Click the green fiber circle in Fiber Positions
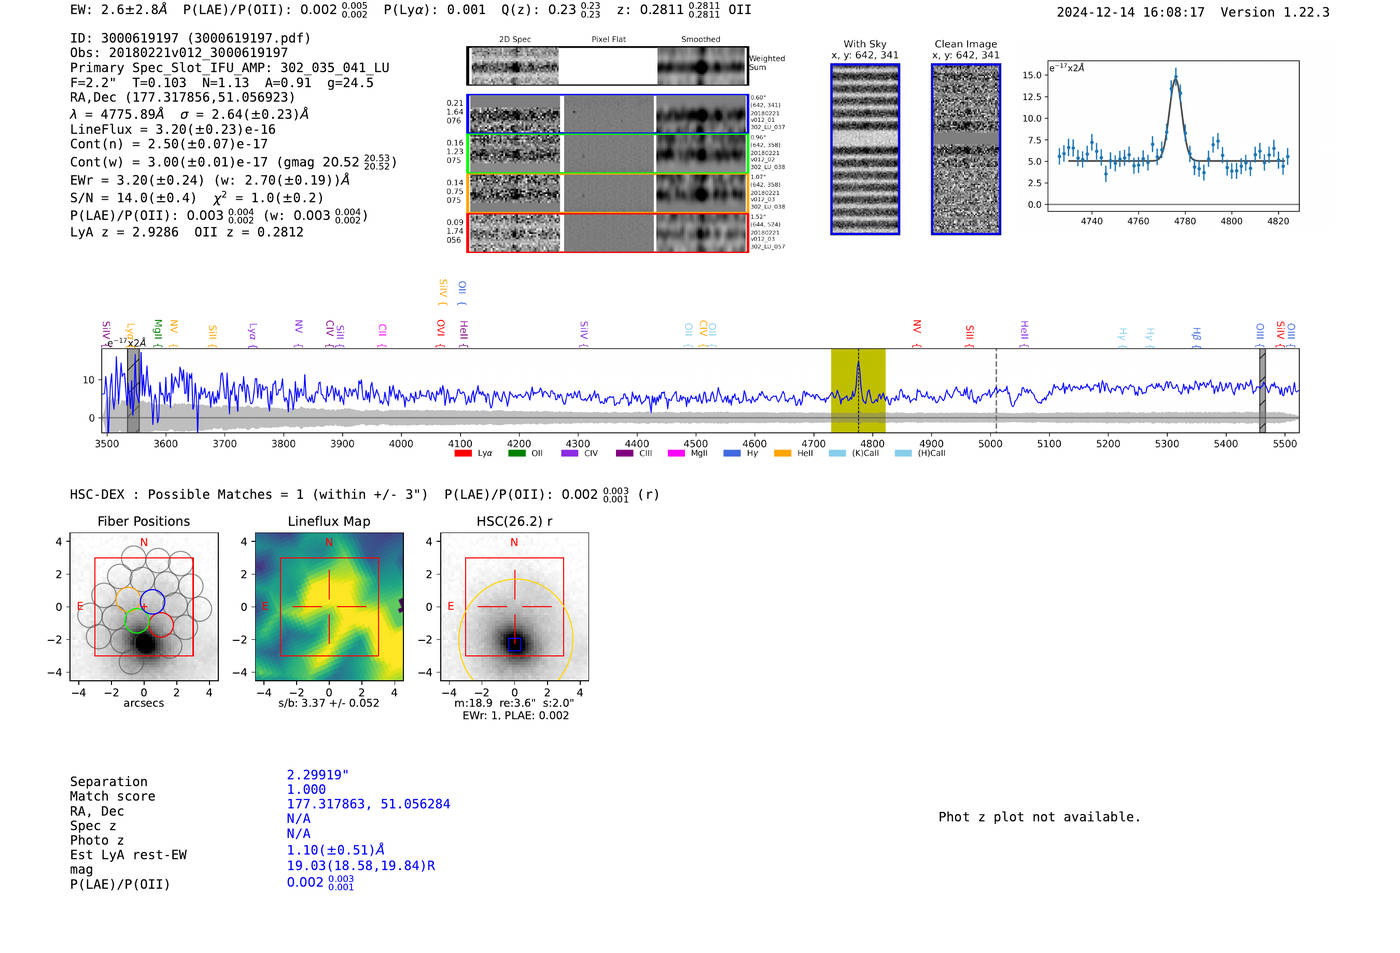 [x=137, y=620]
